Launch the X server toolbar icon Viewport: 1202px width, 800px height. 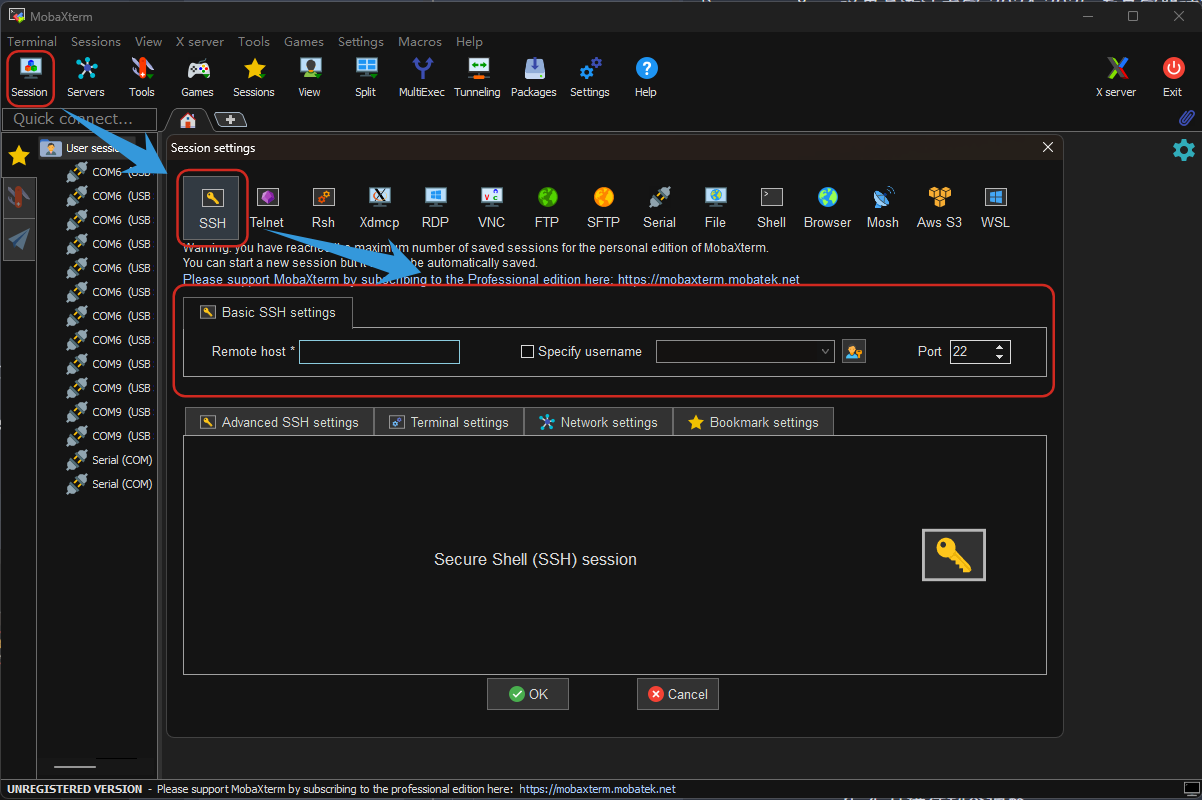[x=1116, y=78]
